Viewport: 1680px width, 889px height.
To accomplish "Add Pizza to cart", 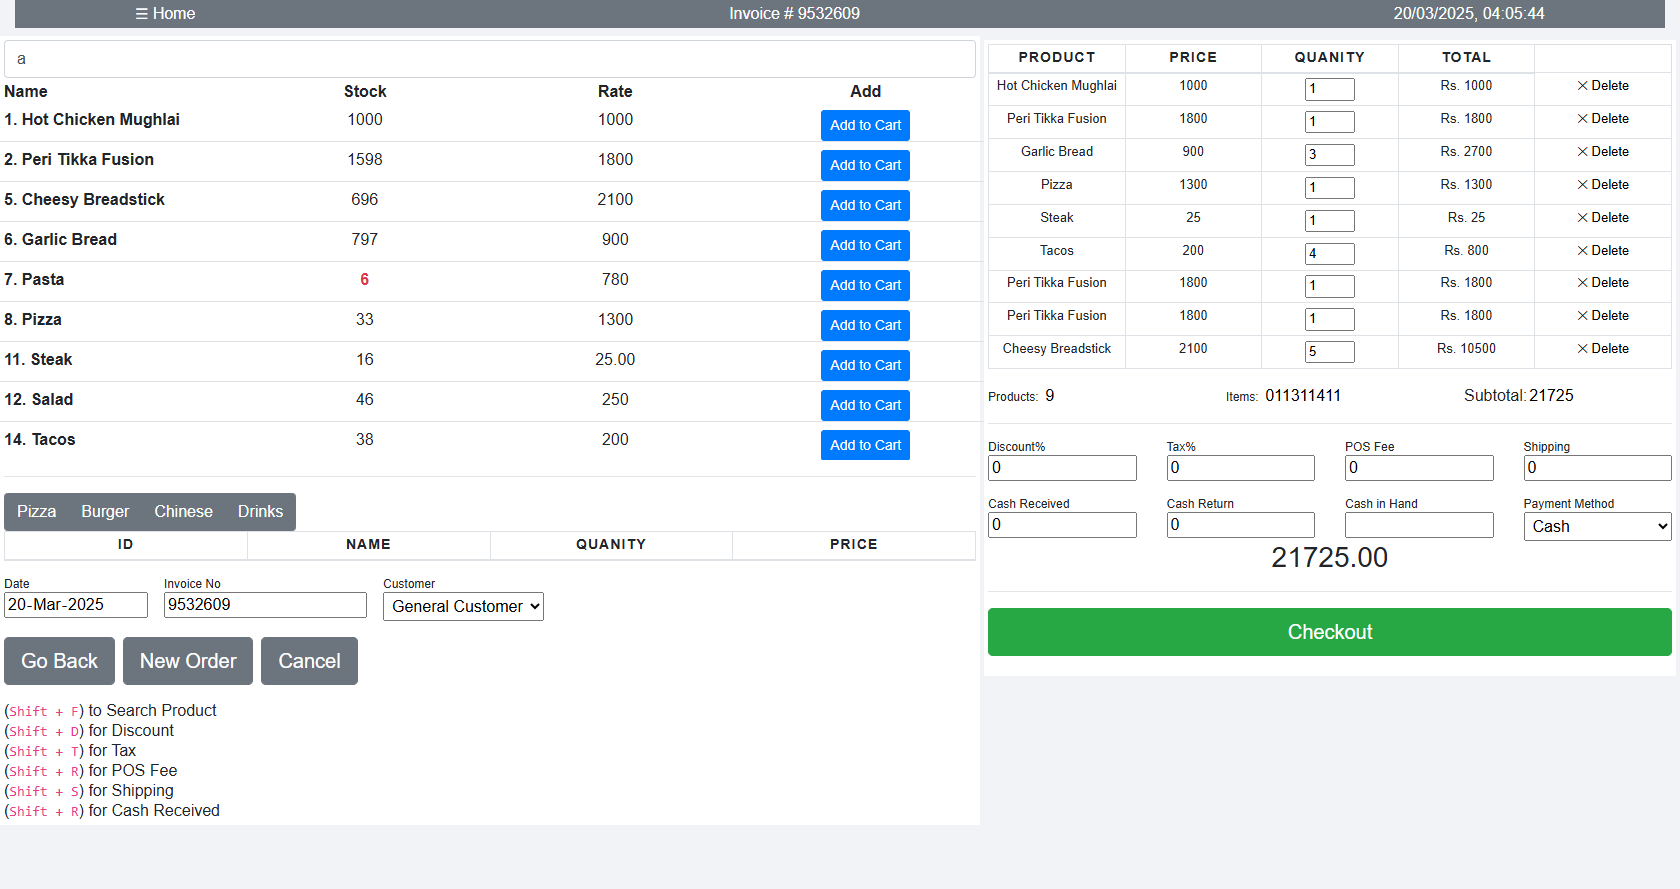I will pyautogui.click(x=865, y=325).
